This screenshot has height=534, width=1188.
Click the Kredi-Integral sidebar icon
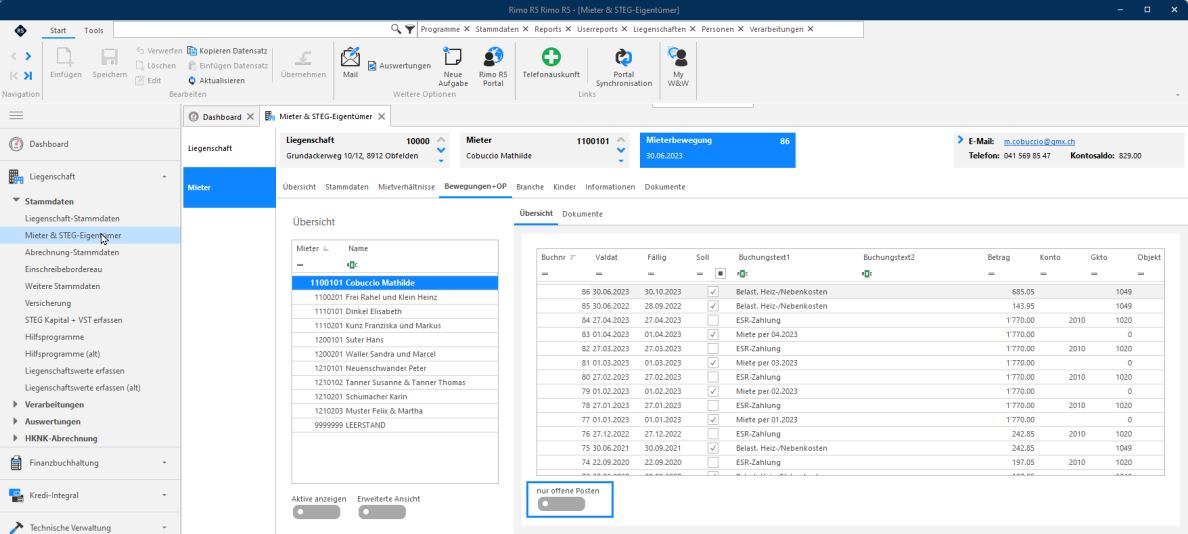(16, 495)
